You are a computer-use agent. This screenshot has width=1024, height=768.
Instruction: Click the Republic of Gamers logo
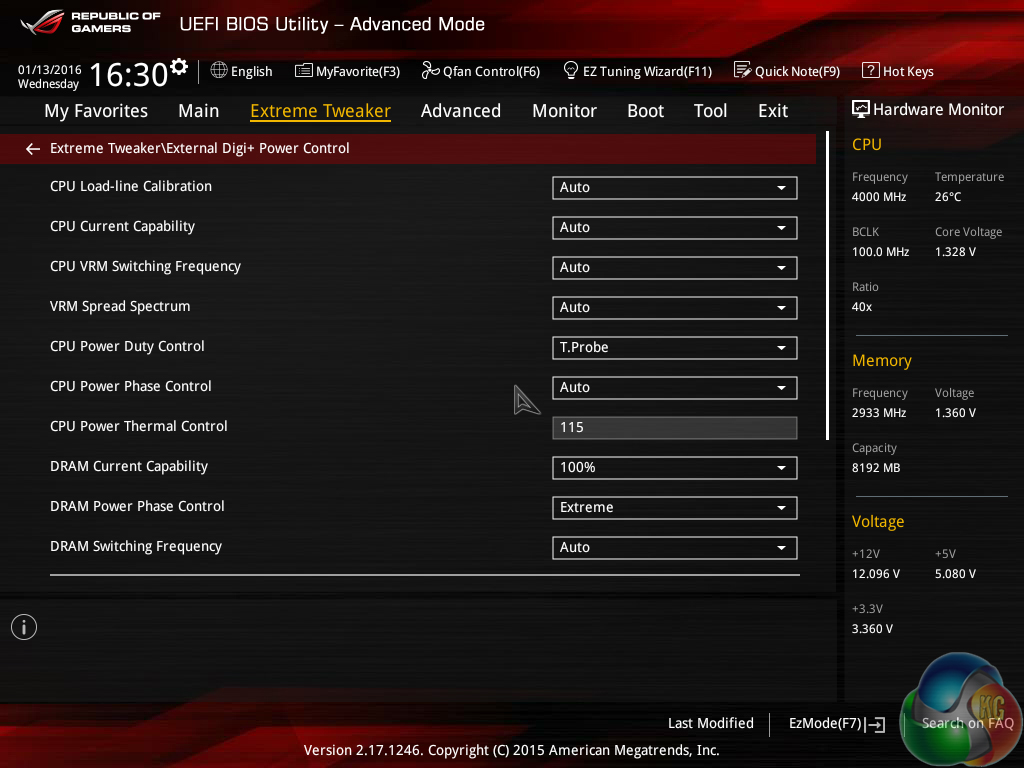(90, 22)
